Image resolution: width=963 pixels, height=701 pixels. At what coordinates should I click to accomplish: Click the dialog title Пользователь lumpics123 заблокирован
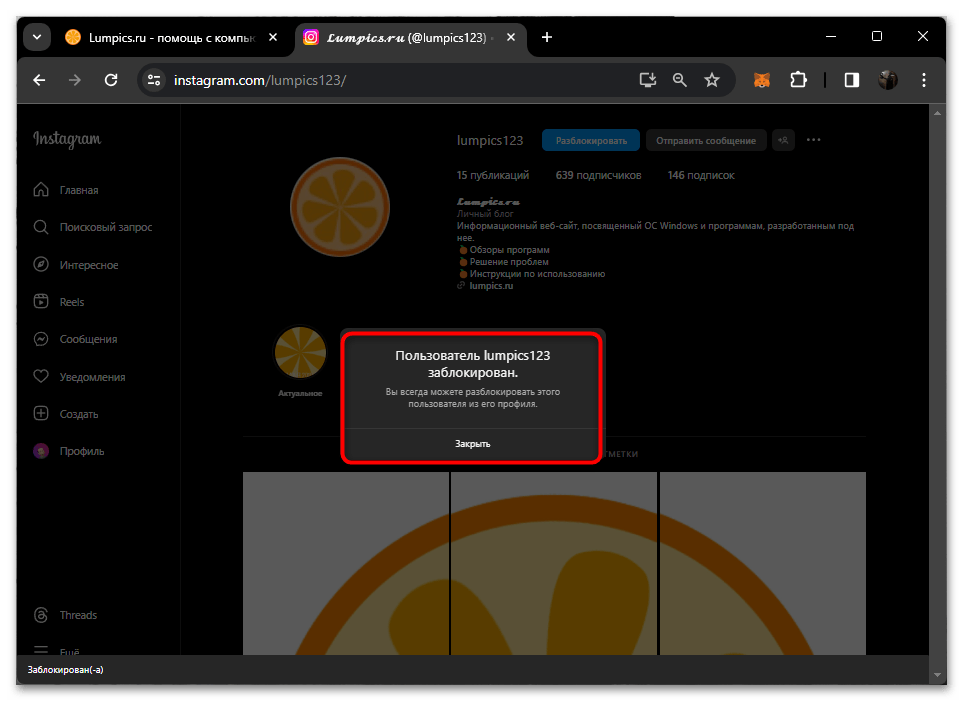point(472,364)
